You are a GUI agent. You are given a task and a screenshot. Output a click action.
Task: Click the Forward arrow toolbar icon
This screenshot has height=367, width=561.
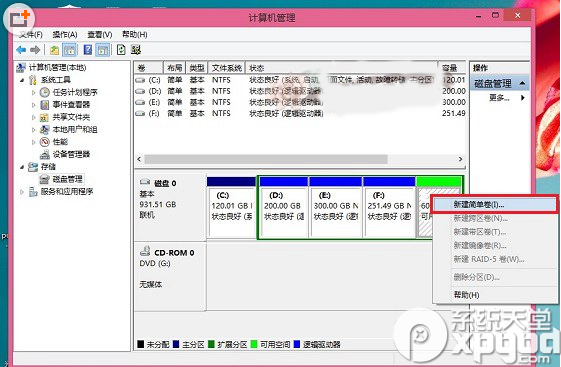(35, 50)
